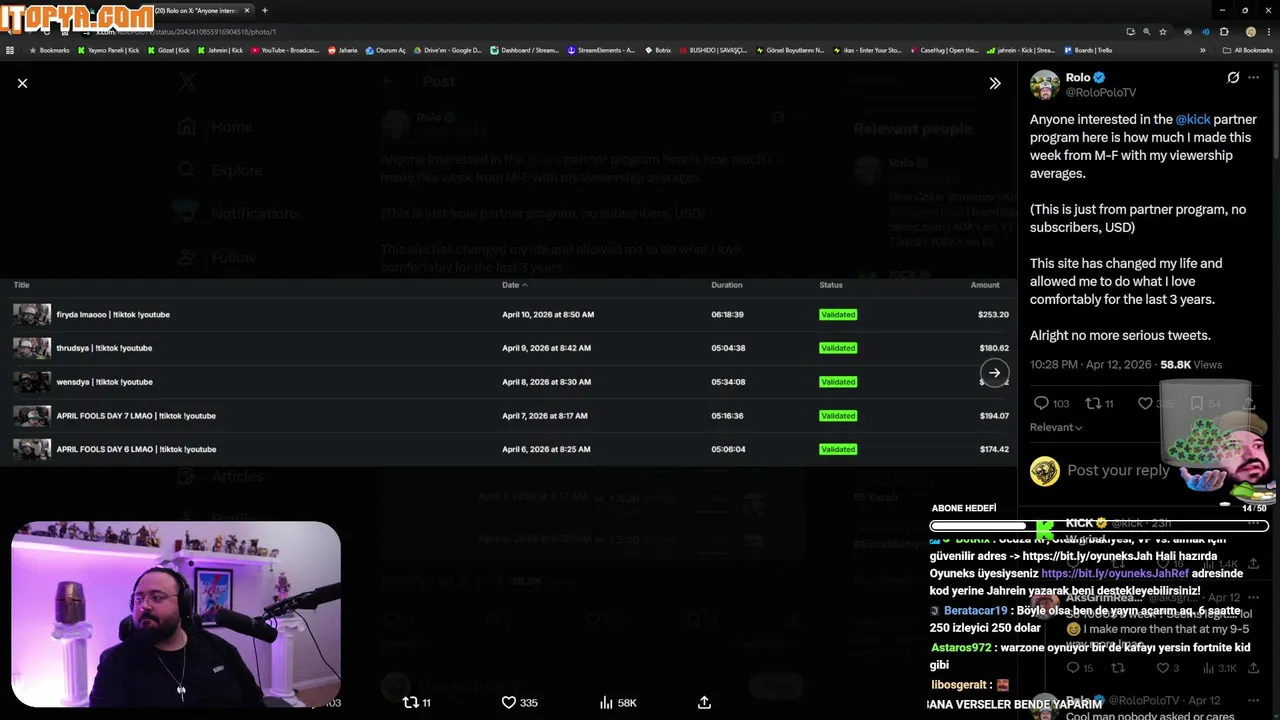Close the photo viewer with the X

(x=22, y=83)
